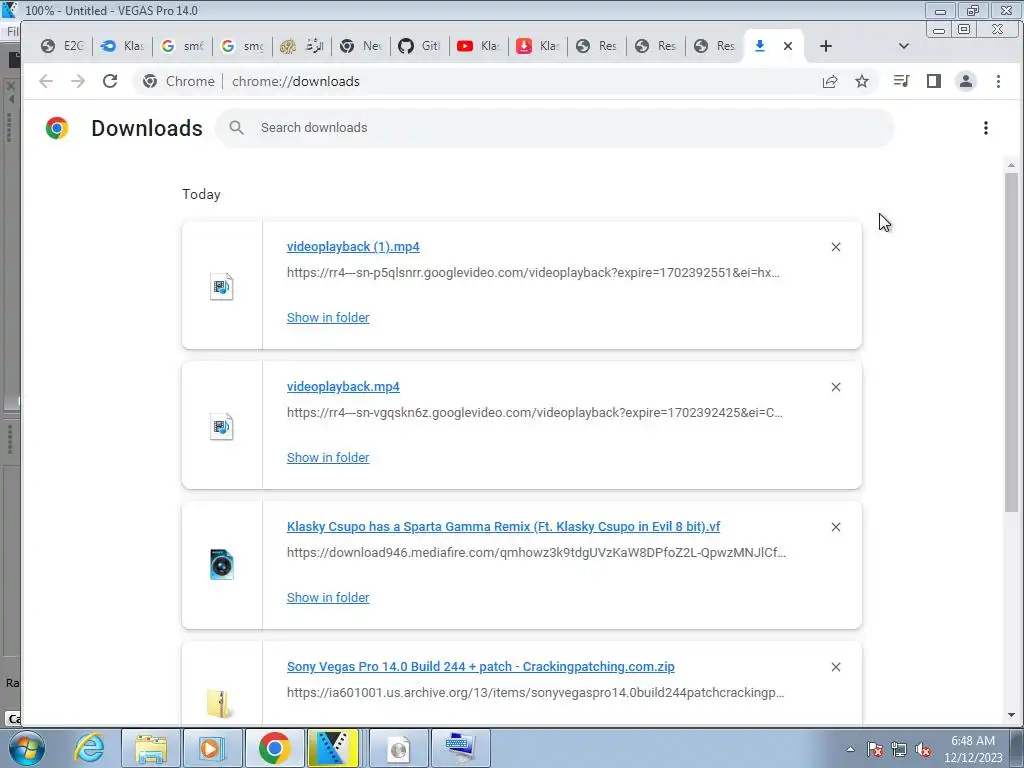
Task: Click the archive.org URL under Sony Vegas
Action: tap(536, 693)
